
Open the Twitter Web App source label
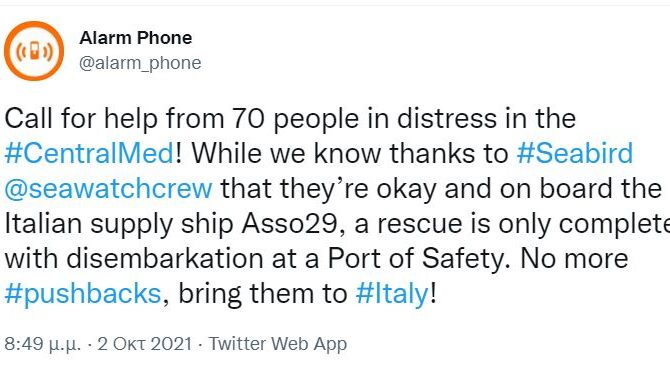(x=278, y=343)
